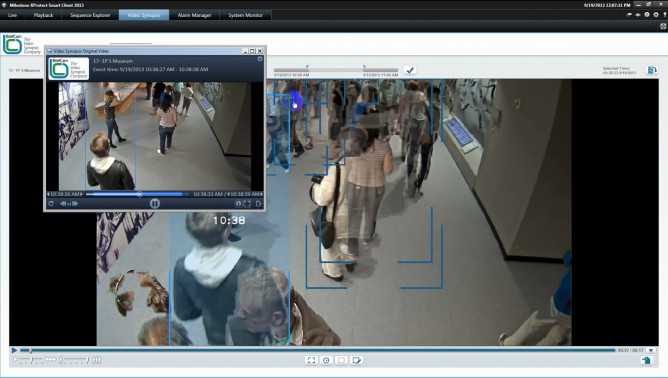
Task: Seek the popup video progress slider
Action: pyautogui.click(x=137, y=194)
